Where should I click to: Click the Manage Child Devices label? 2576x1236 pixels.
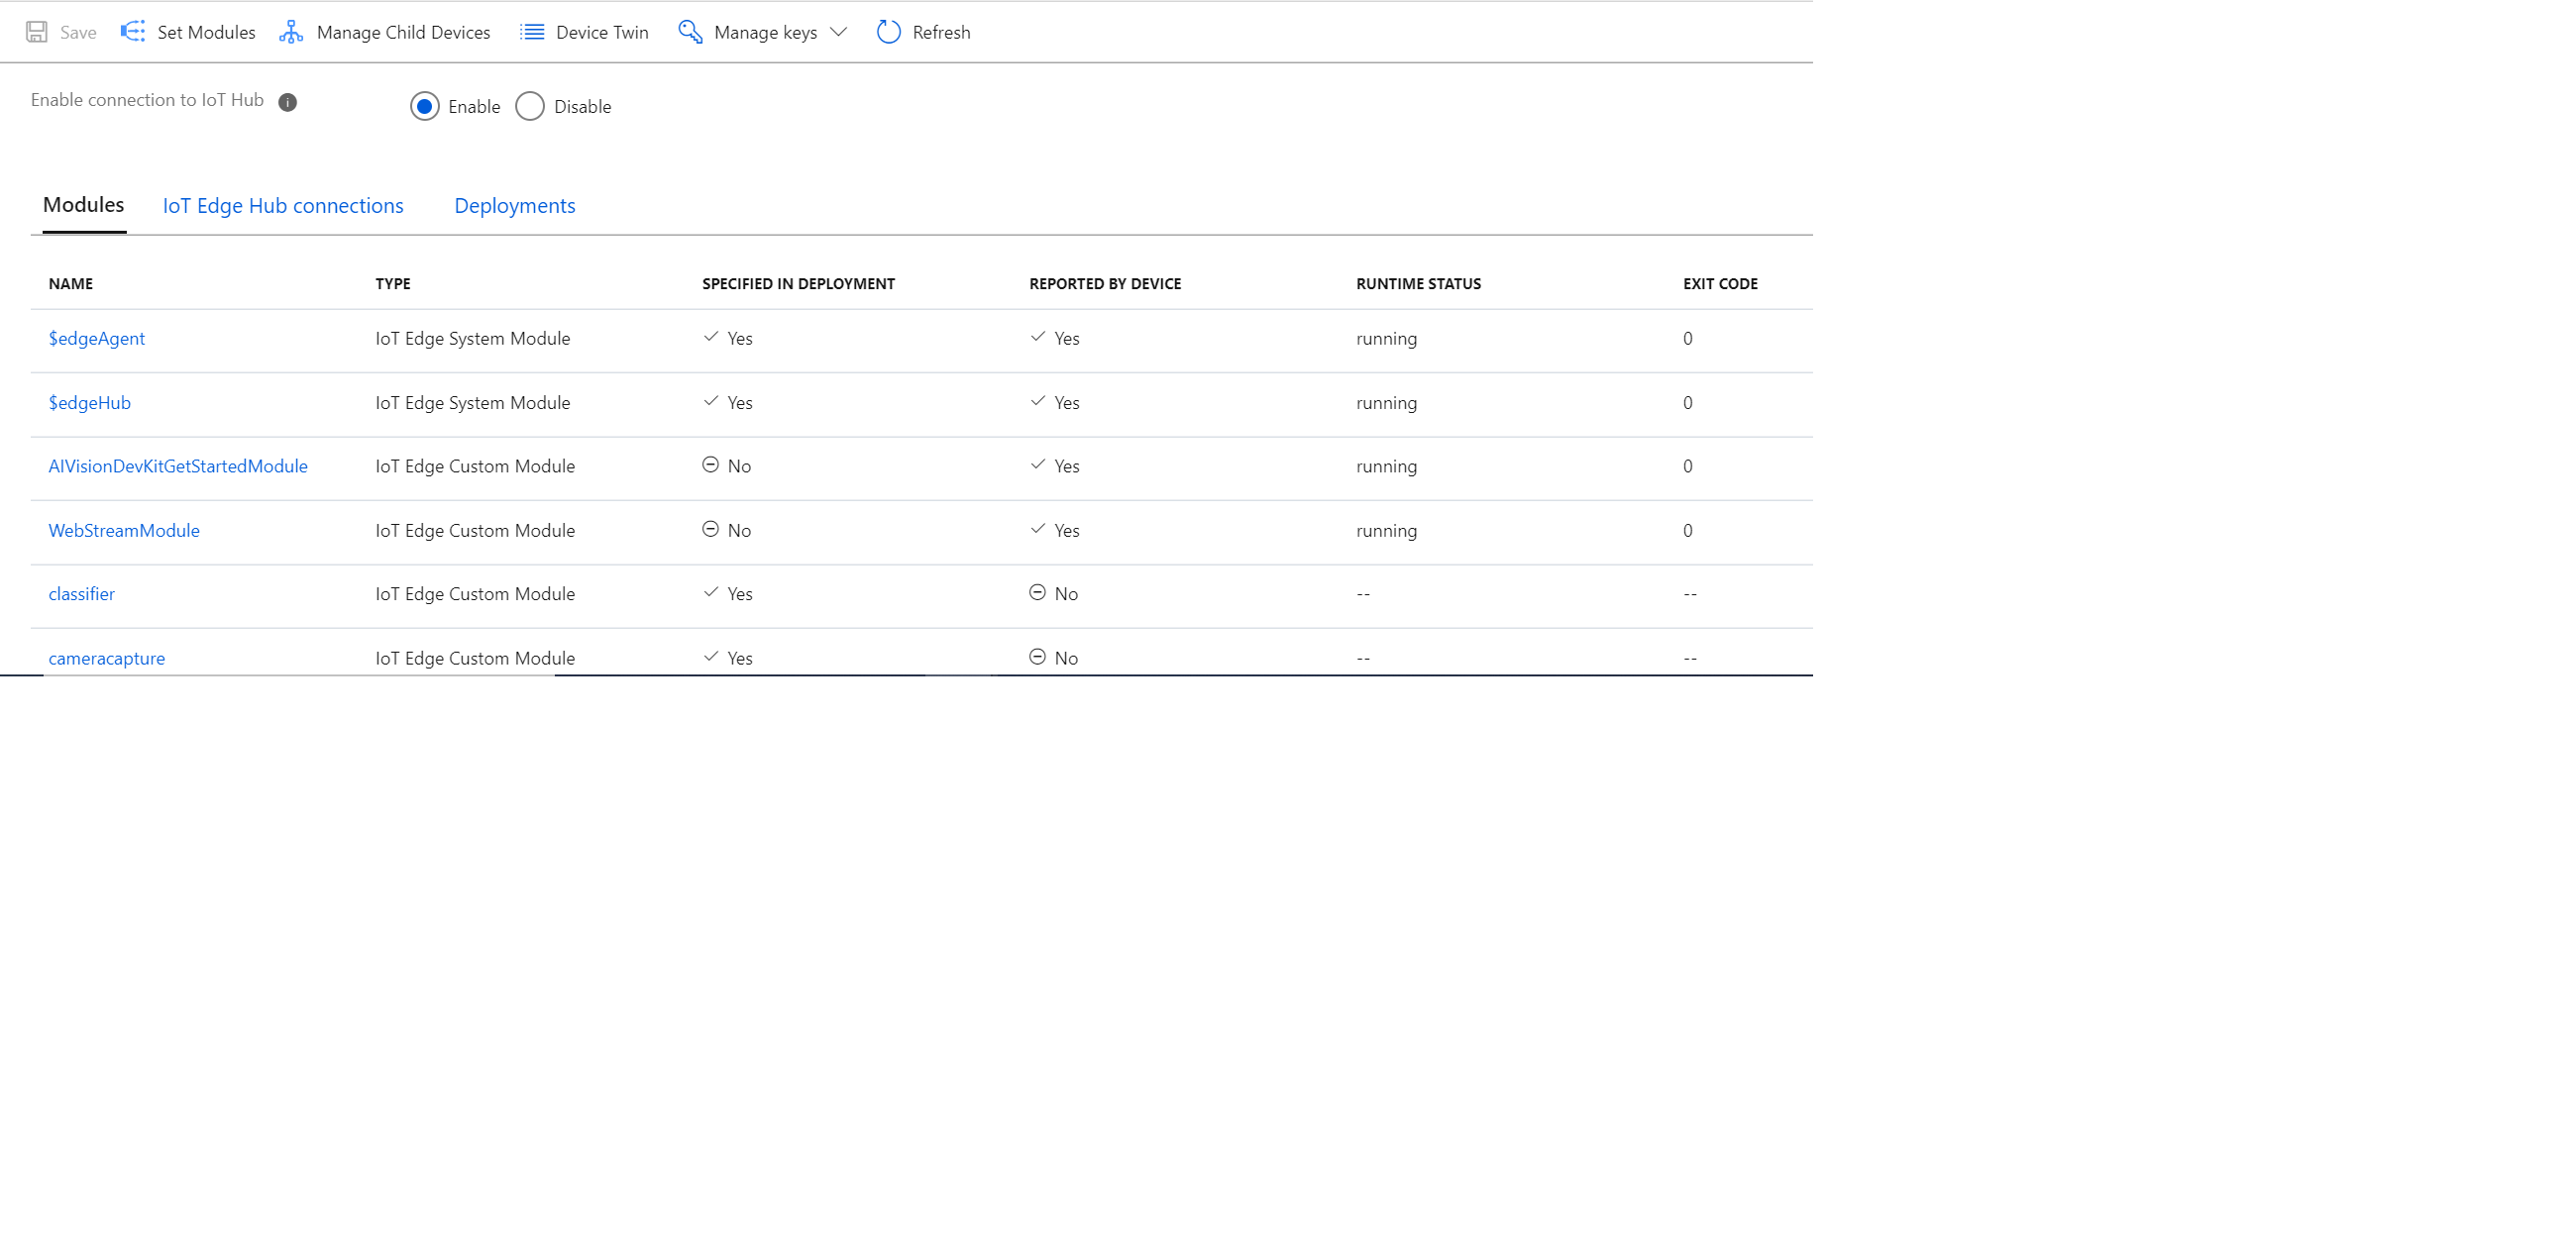point(403,32)
